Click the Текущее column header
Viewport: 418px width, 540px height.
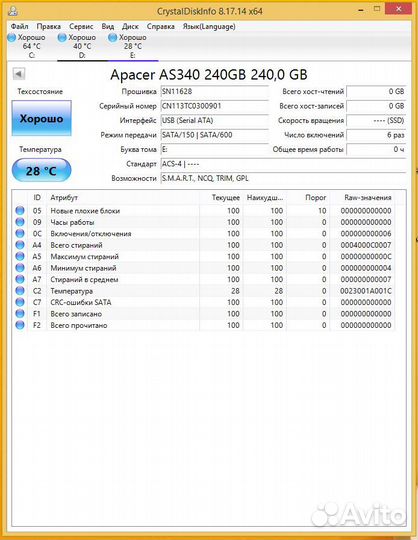[x=221, y=198]
